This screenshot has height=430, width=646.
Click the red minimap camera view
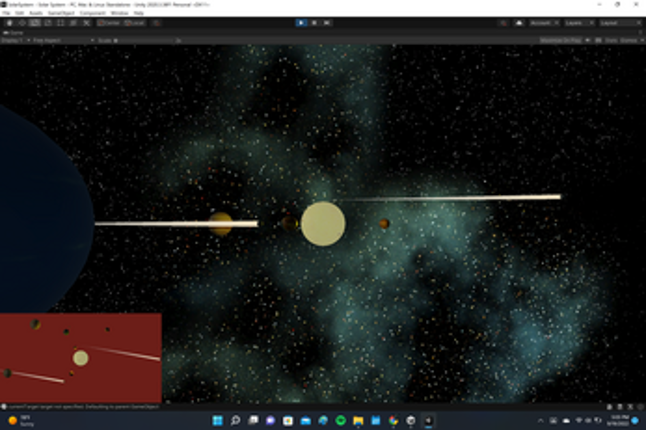pyautogui.click(x=81, y=358)
